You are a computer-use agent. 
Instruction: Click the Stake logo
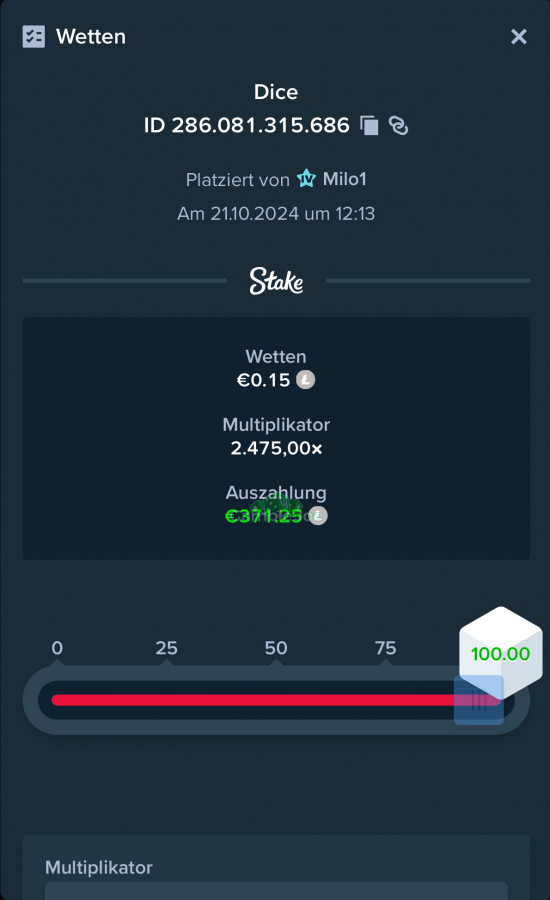pyautogui.click(x=276, y=281)
